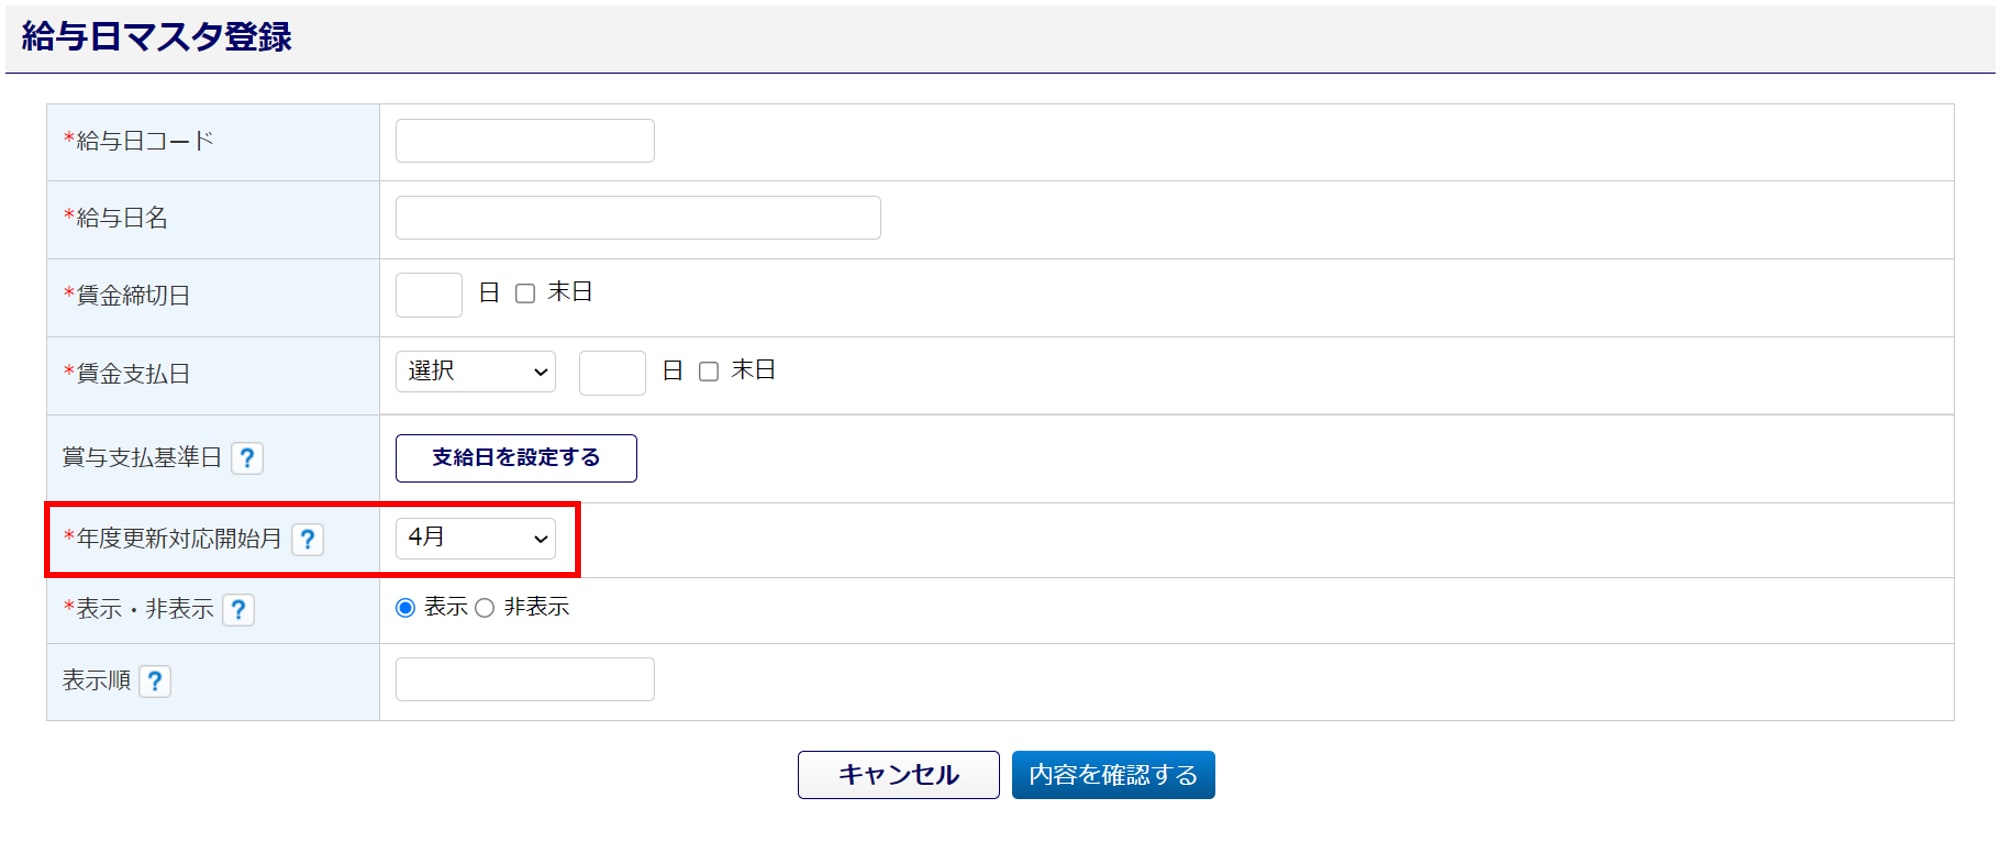
Task: Expand the 4月 start month dropdown
Action: [475, 538]
